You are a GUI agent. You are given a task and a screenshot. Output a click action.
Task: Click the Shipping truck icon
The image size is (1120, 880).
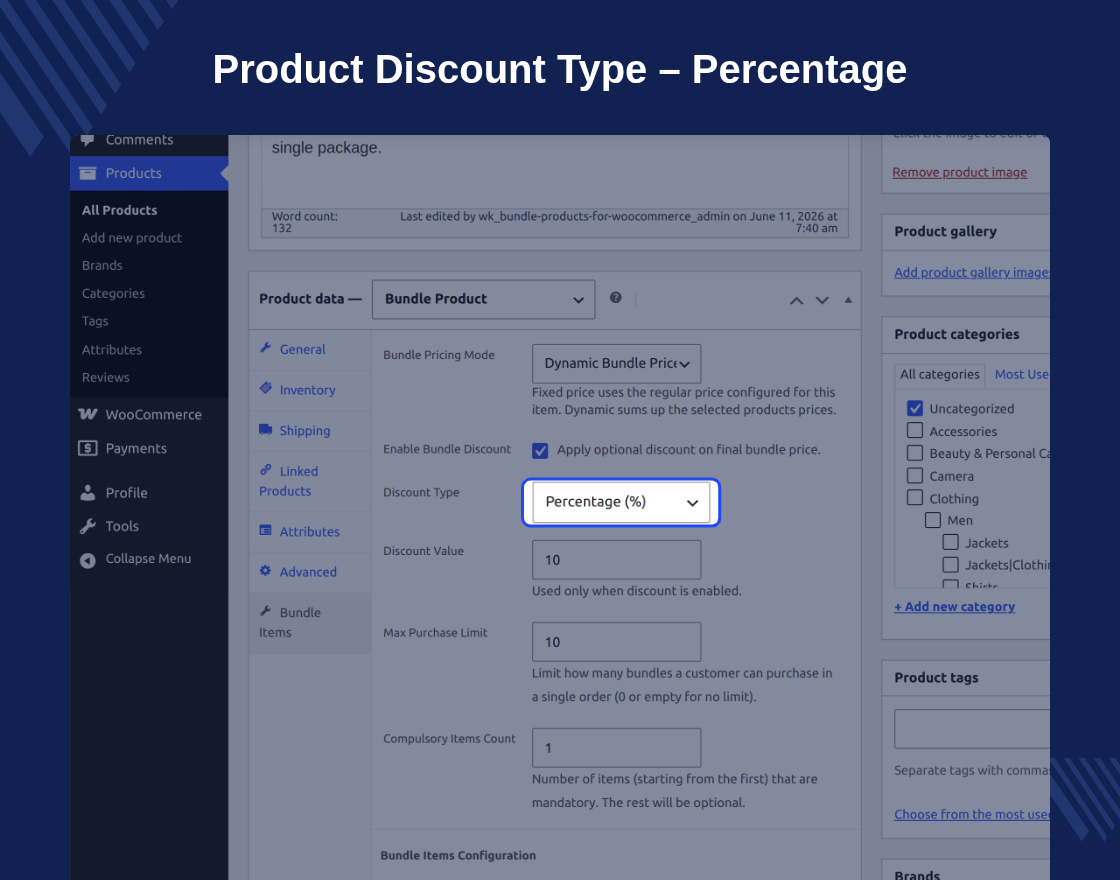[266, 429]
